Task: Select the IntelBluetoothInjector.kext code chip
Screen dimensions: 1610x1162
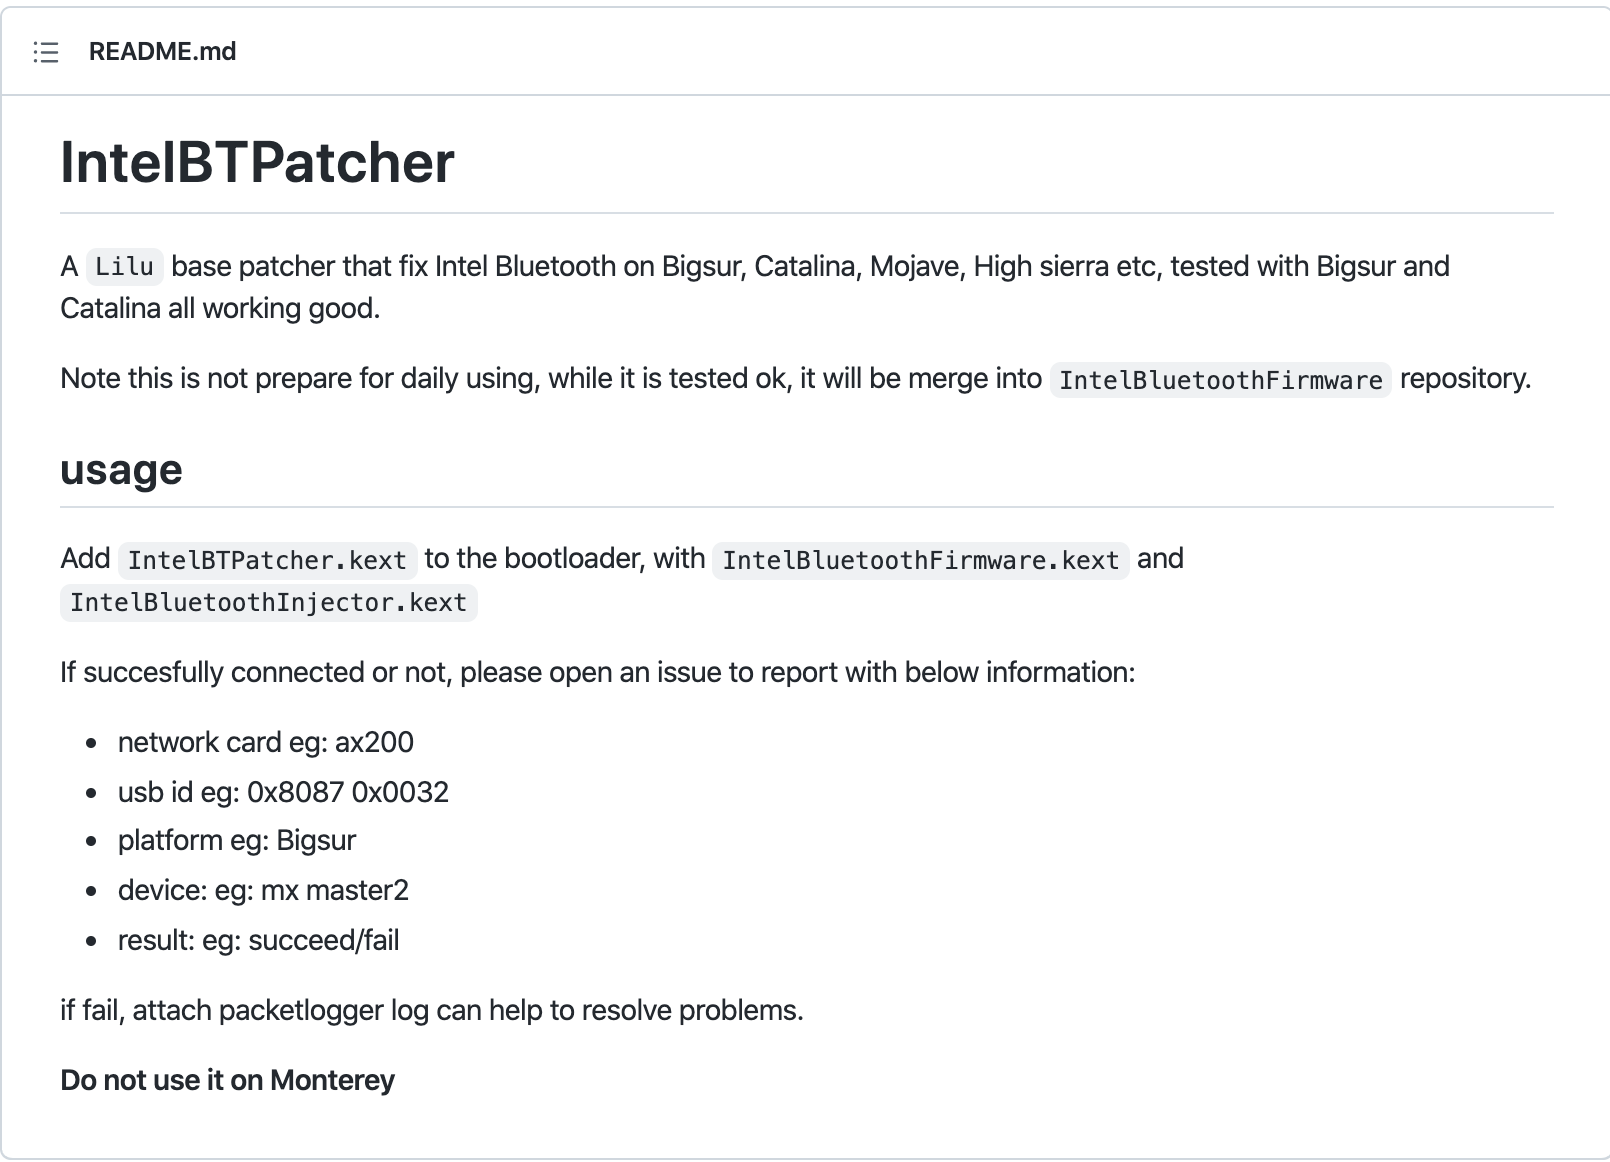Action: 270,602
